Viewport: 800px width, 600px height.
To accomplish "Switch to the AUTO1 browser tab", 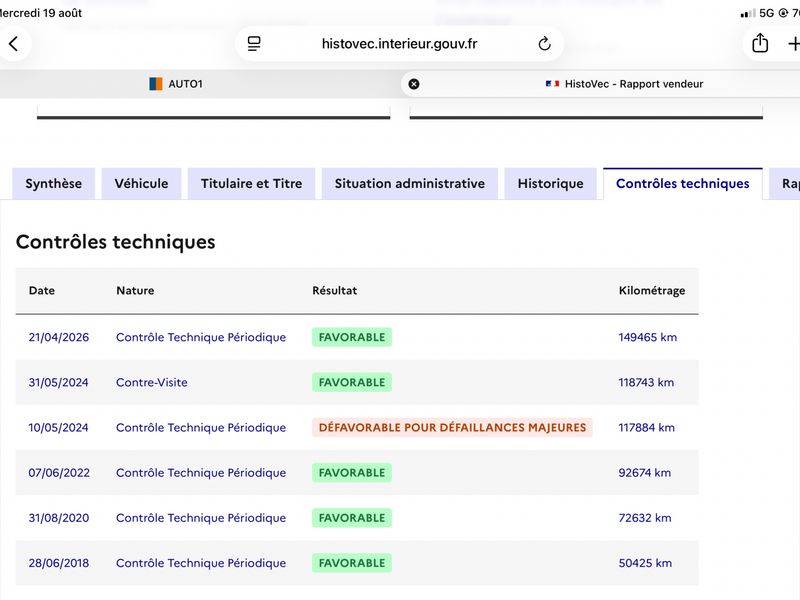I will click(x=176, y=84).
